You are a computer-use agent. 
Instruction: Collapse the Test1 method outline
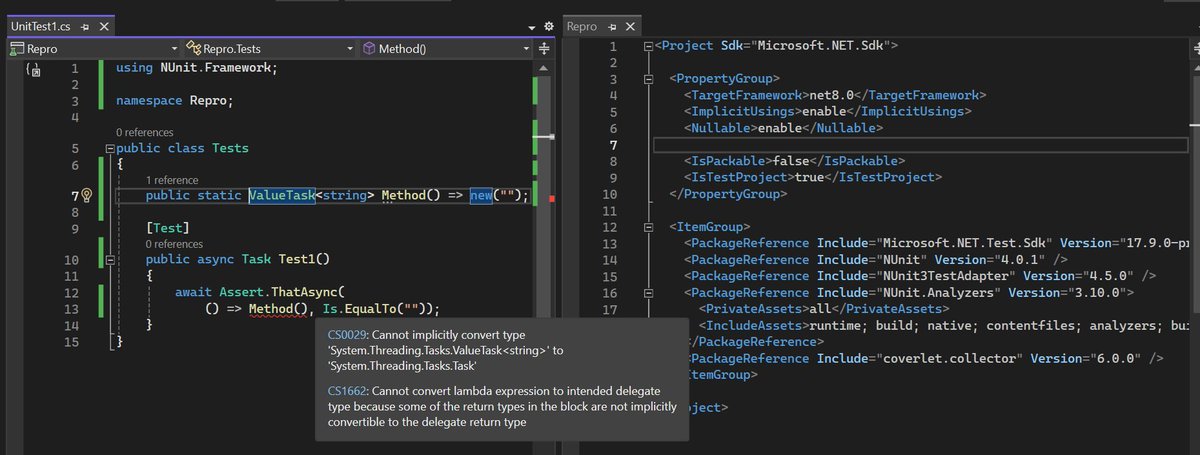pos(109,259)
